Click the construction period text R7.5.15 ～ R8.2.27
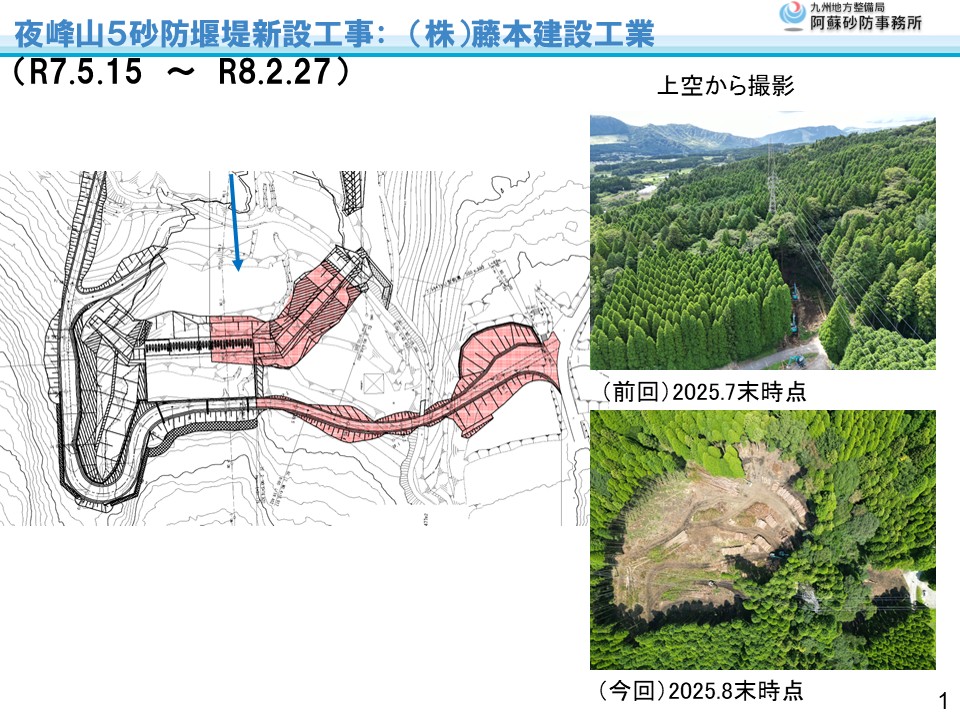The image size is (960, 720). click(182, 73)
